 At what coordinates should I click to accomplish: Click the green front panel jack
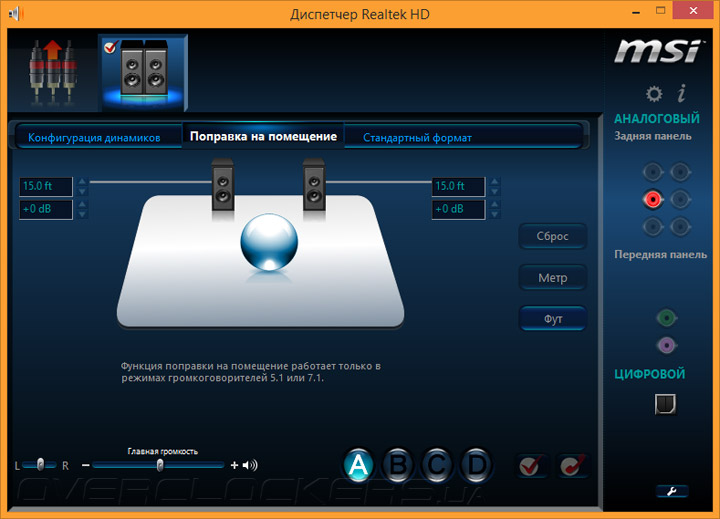click(666, 318)
